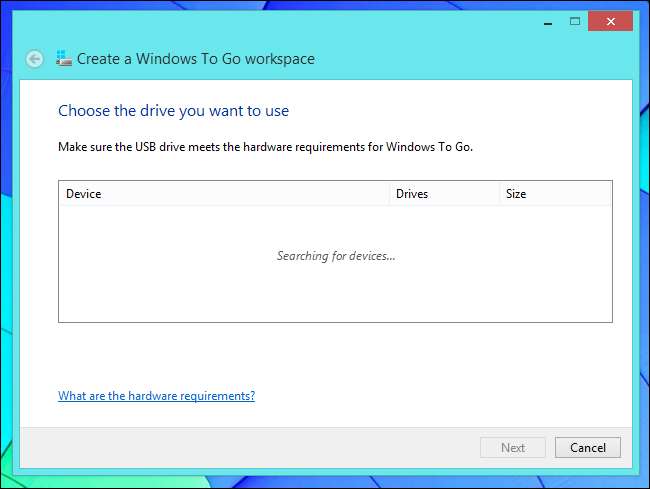Sort by the Drives column header
The image size is (650, 489).
[x=444, y=194]
